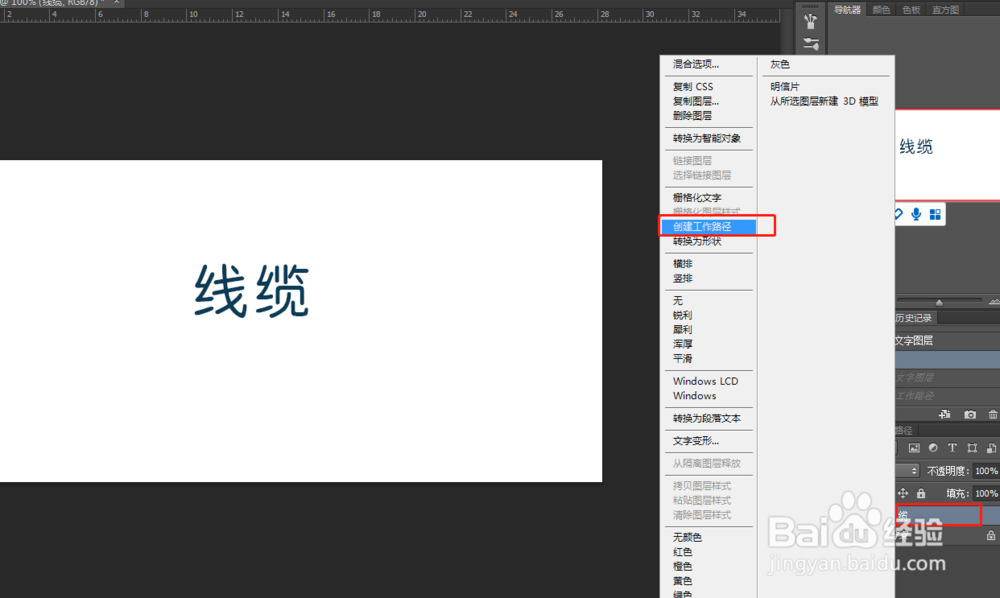1000x598 pixels.
Task: Choose 删除图层 menu item
Action: (693, 115)
